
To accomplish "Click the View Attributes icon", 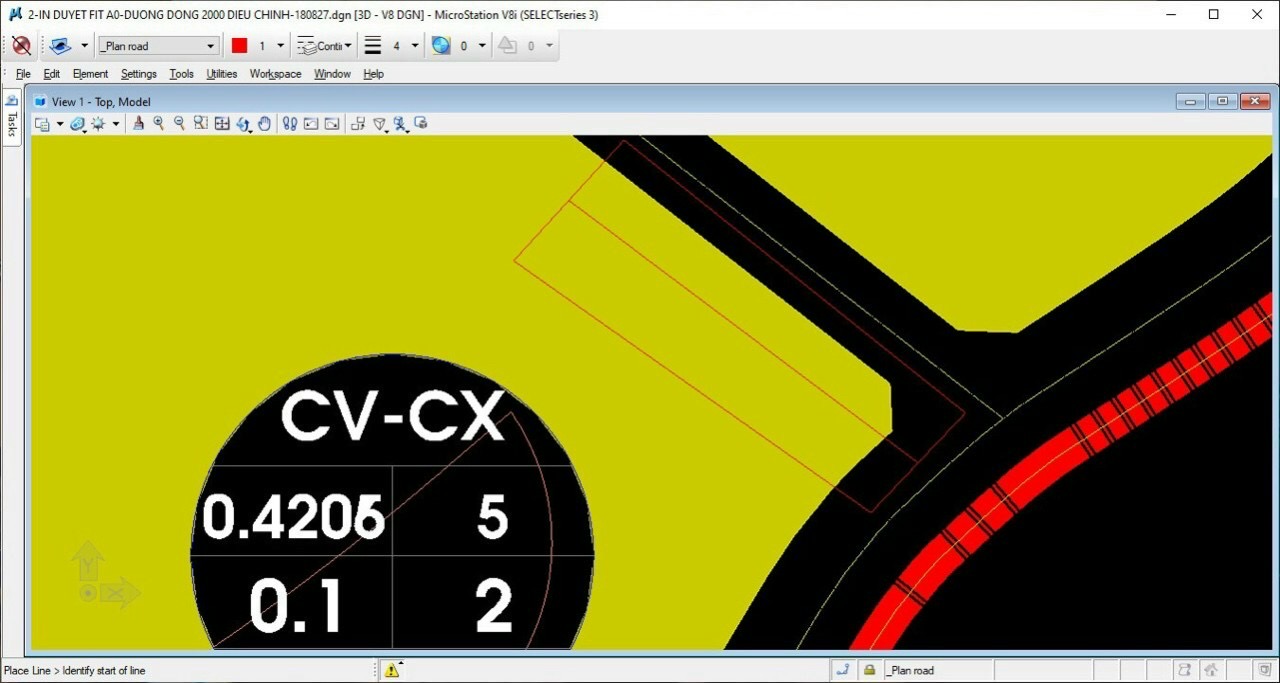I will (42, 124).
